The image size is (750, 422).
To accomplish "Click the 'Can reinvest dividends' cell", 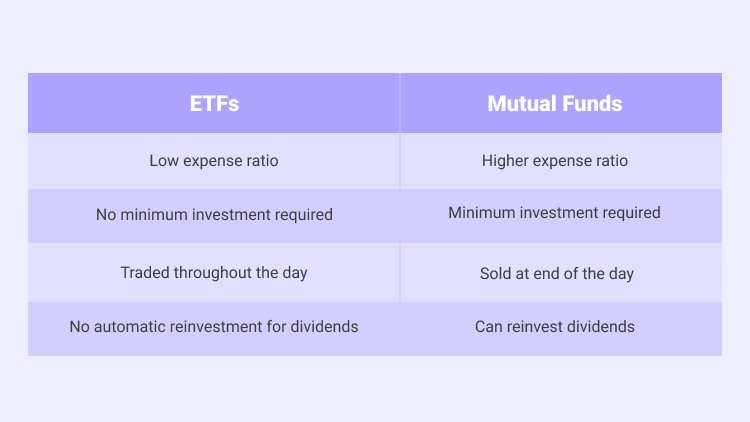I will pos(561,329).
